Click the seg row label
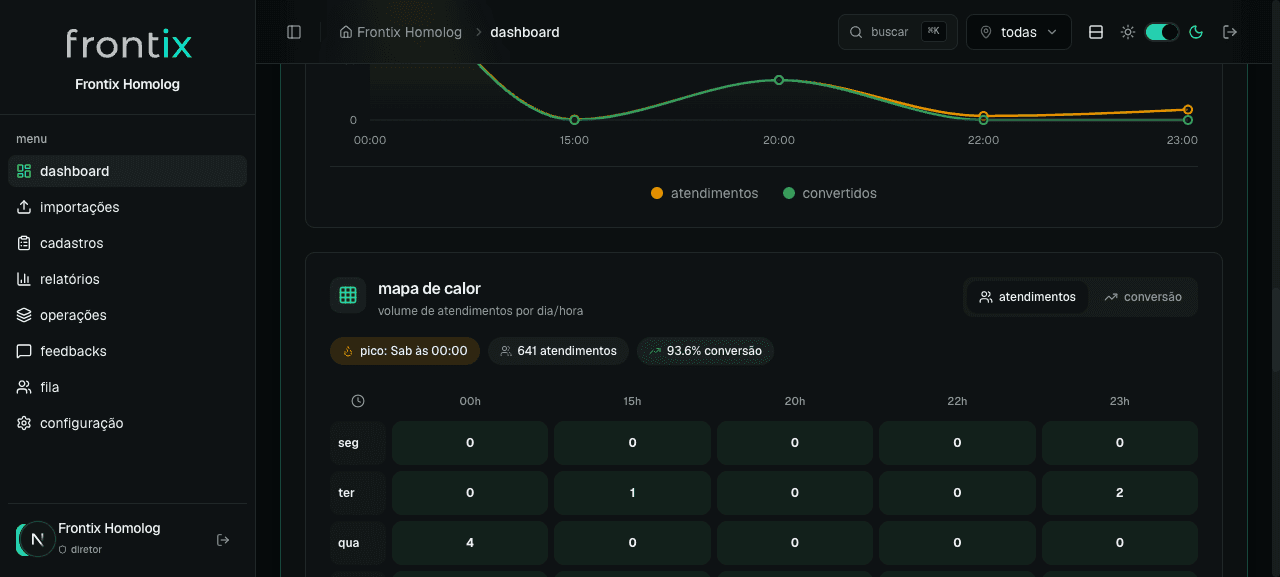The image size is (1280, 577). click(358, 443)
